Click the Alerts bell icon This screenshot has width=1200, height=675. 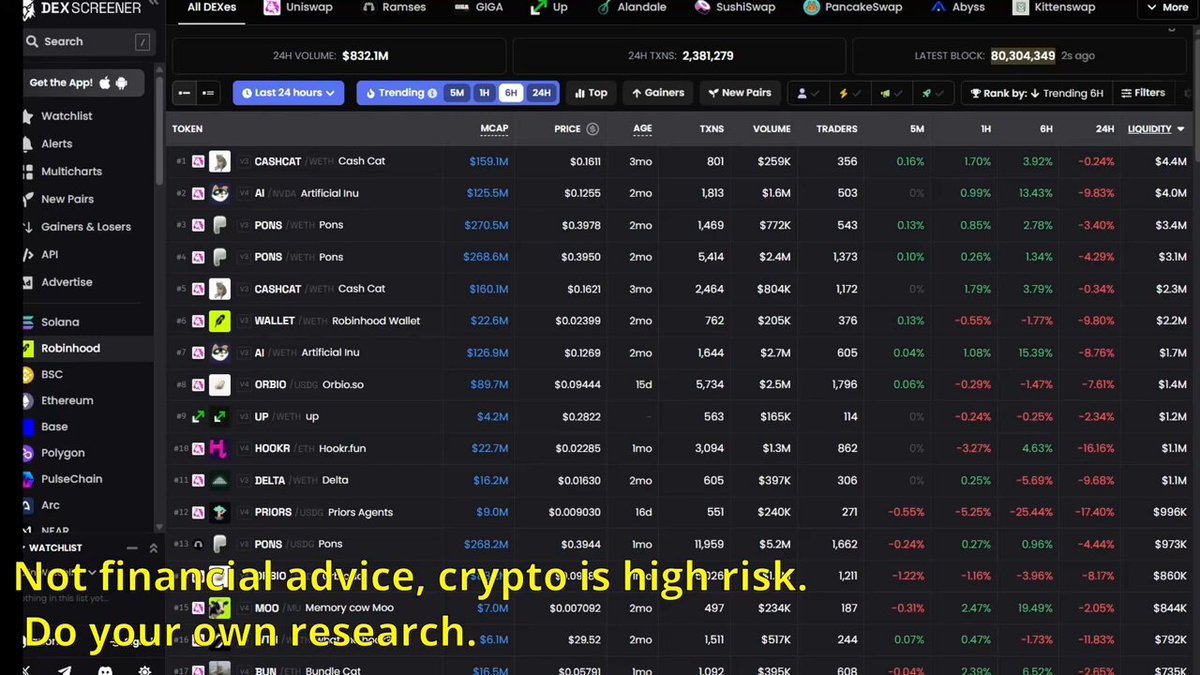(29, 144)
